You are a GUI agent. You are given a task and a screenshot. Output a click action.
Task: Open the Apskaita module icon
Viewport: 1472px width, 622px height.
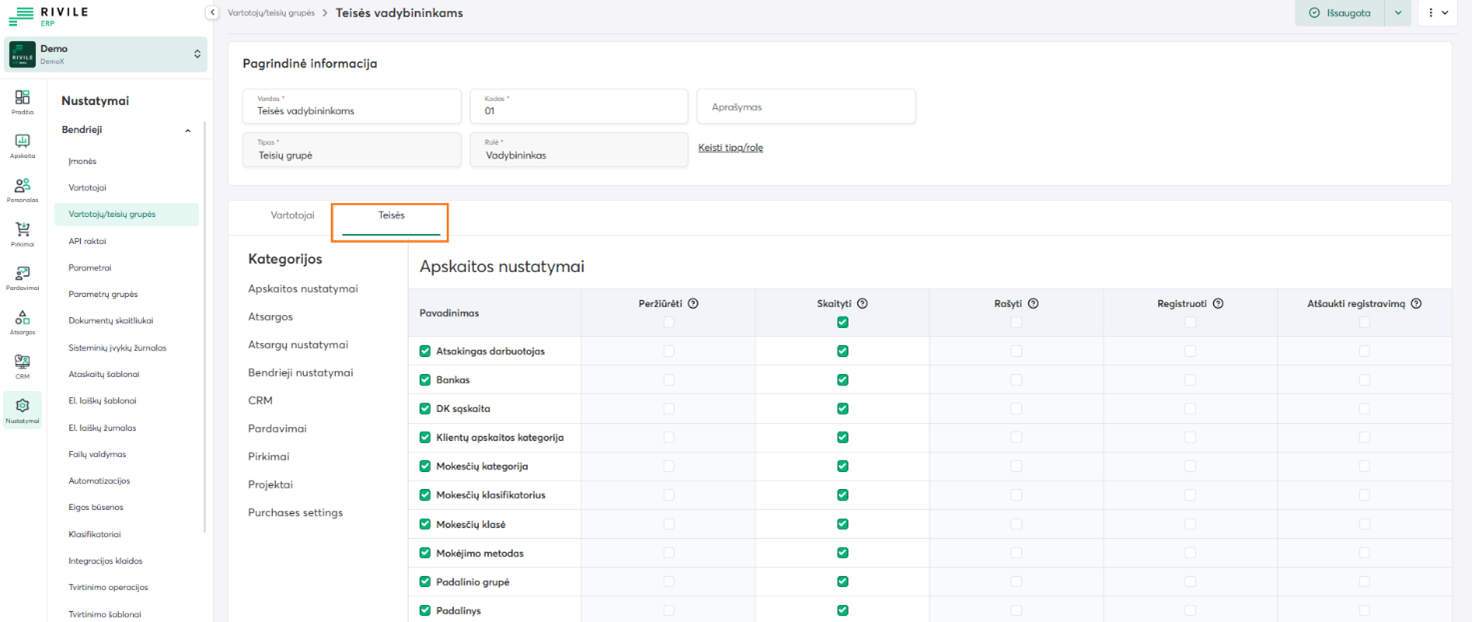[22, 142]
